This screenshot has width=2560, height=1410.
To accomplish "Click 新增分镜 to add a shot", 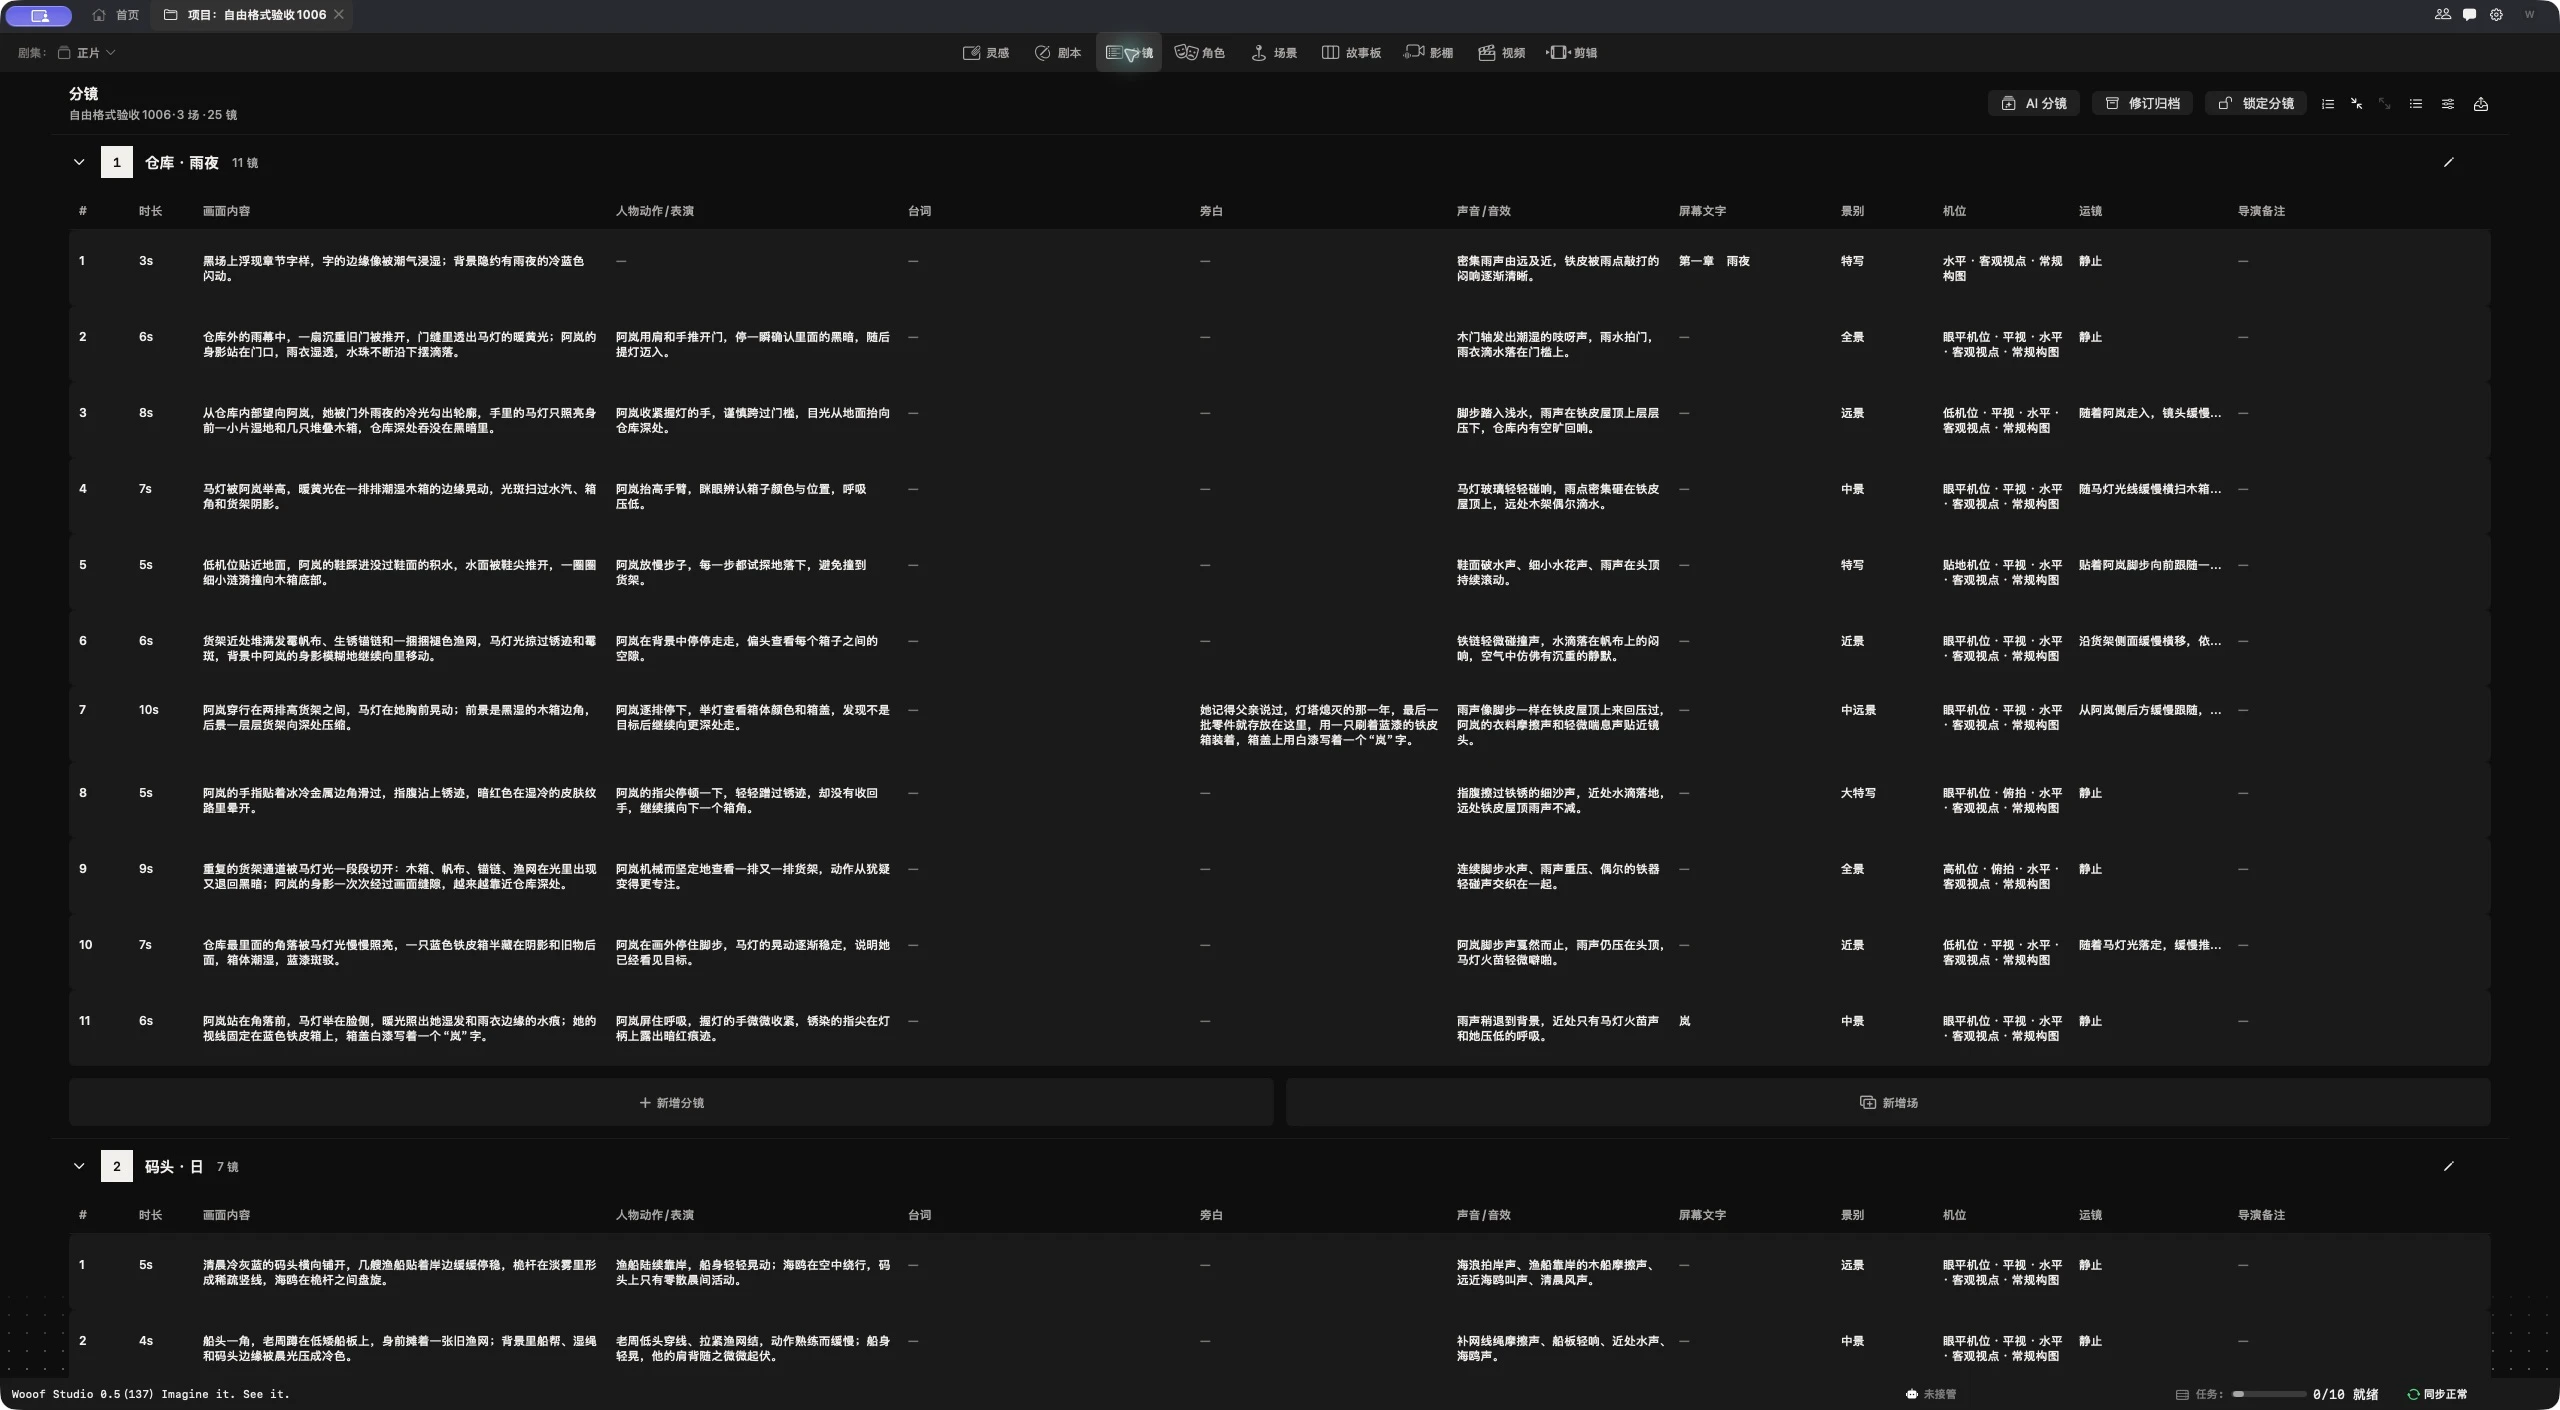I will [x=671, y=1102].
